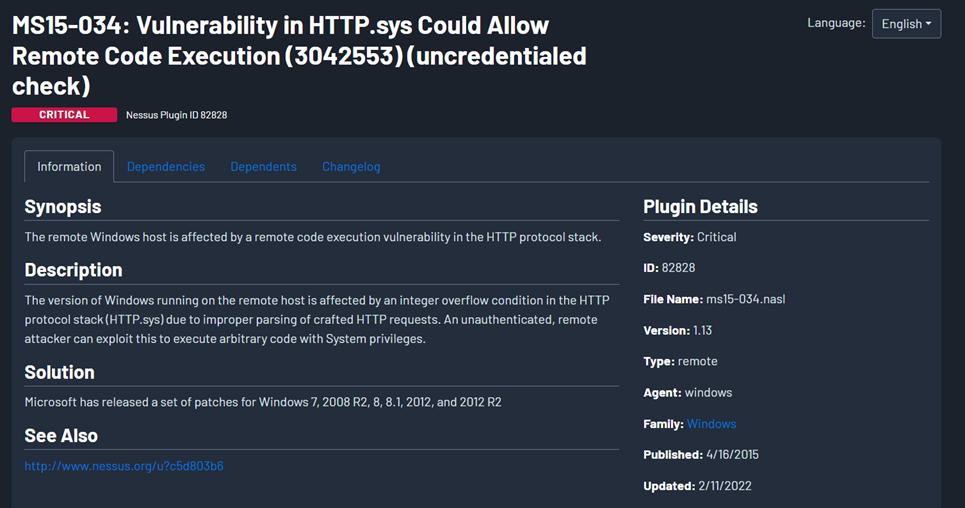Click the description paragraph about integer overflow
This screenshot has width=965, height=508.
pyautogui.click(x=317, y=320)
